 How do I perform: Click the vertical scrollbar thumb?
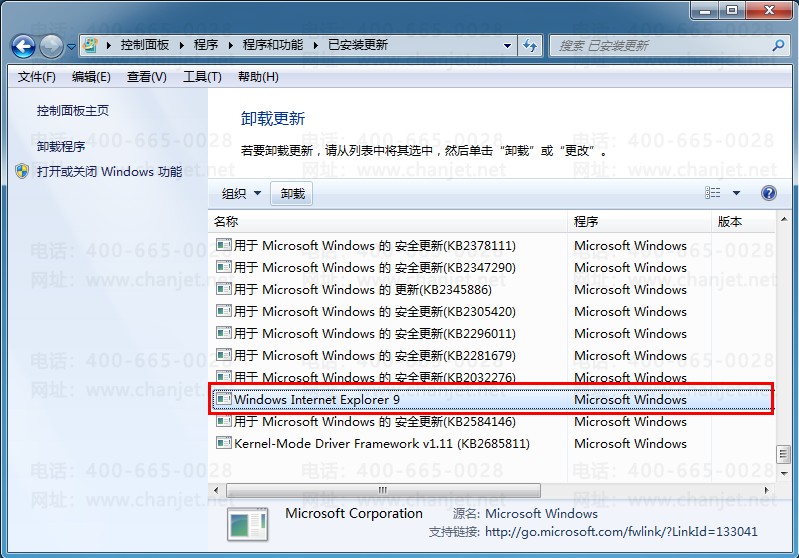tap(784, 455)
